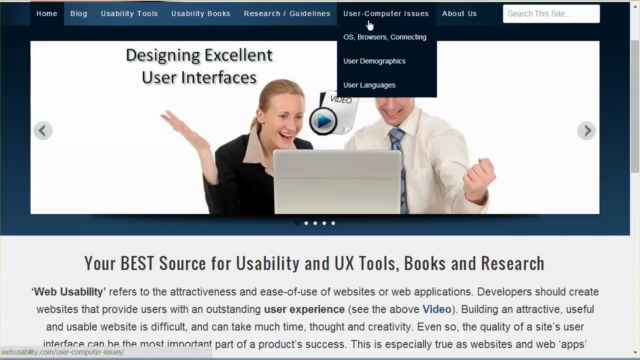
Task: Select OS, Browsers, Connecting submenu entry
Action: click(385, 37)
